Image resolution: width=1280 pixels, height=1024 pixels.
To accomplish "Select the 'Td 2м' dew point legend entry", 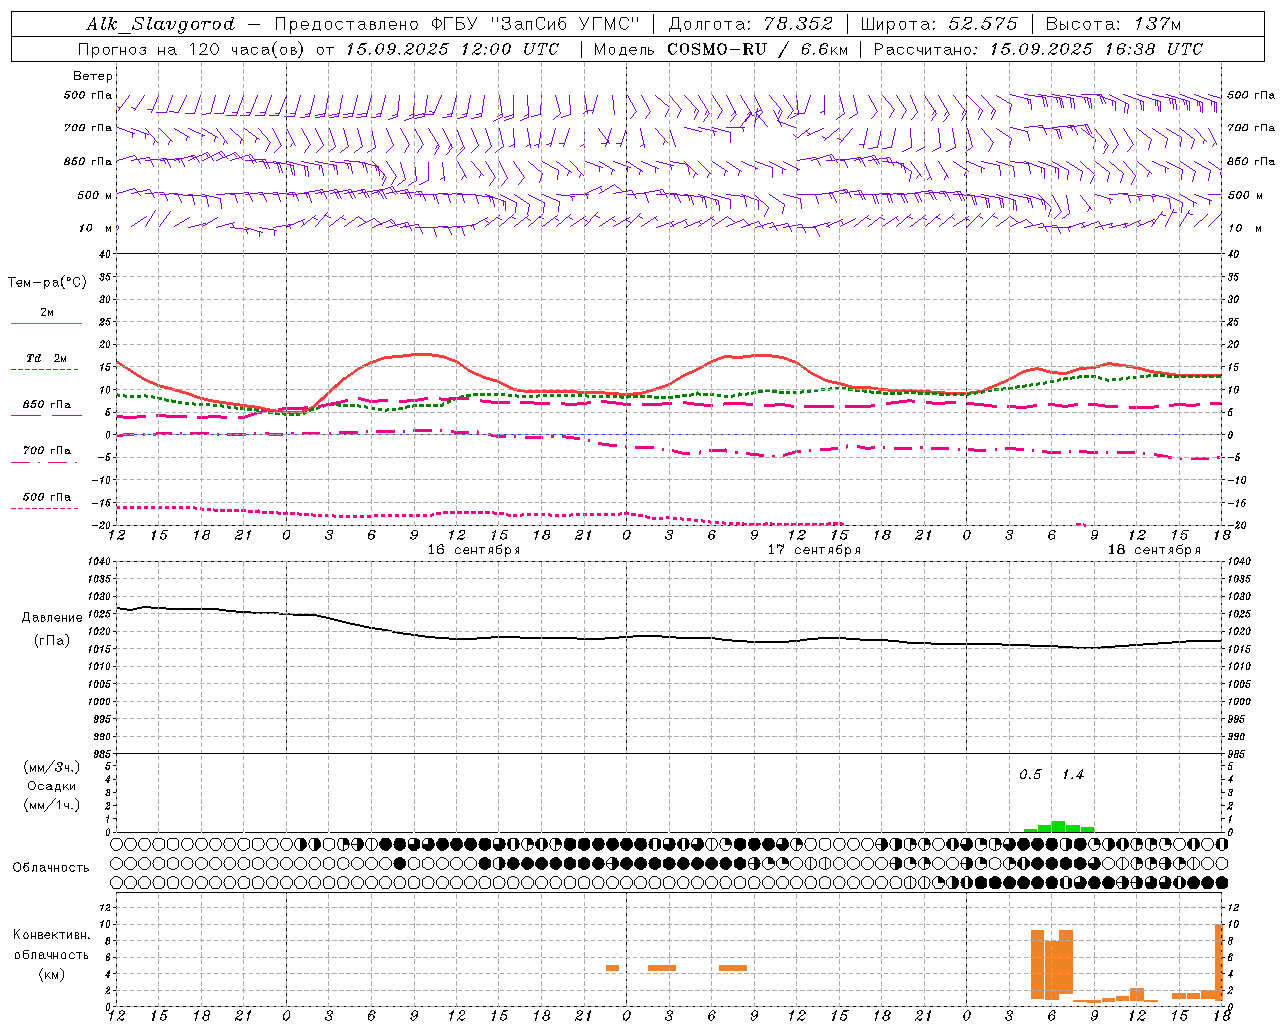I will click(46, 357).
